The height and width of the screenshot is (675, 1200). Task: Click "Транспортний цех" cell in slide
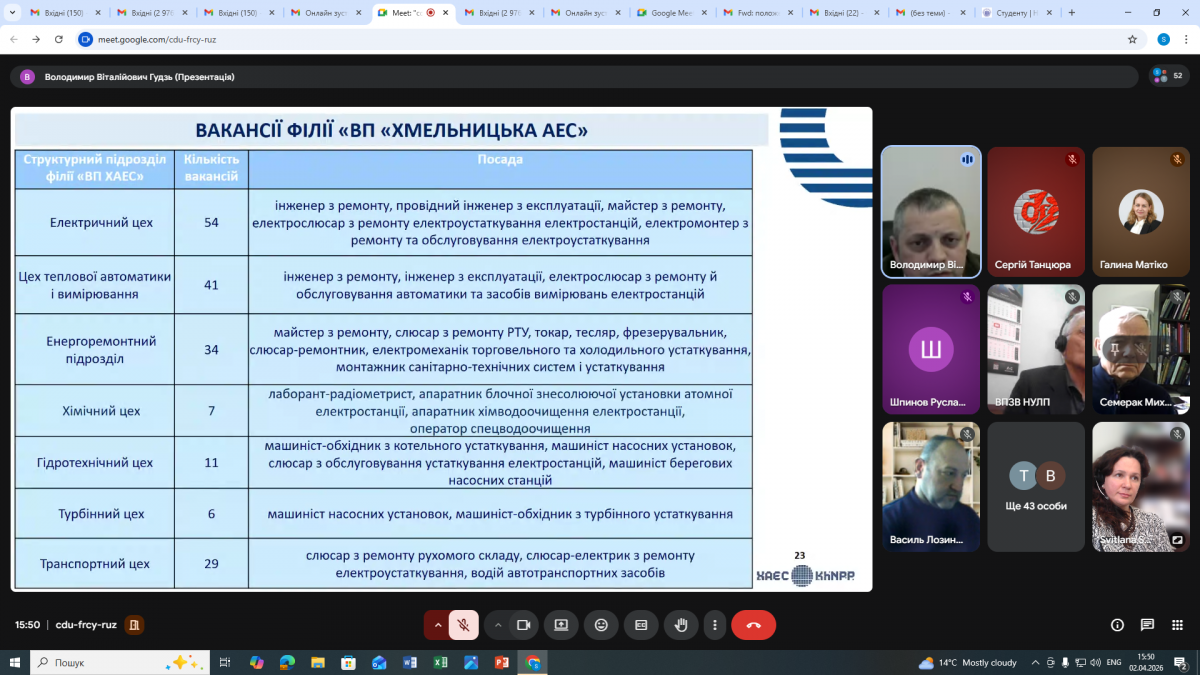coord(95,564)
